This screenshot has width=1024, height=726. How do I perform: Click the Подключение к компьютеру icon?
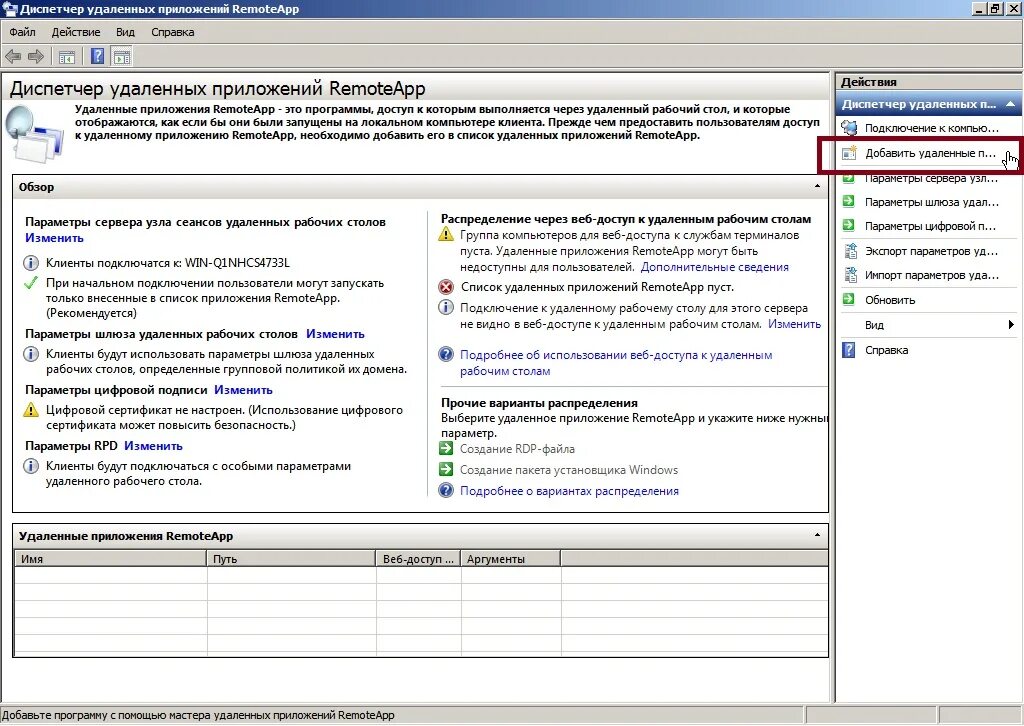pyautogui.click(x=849, y=128)
